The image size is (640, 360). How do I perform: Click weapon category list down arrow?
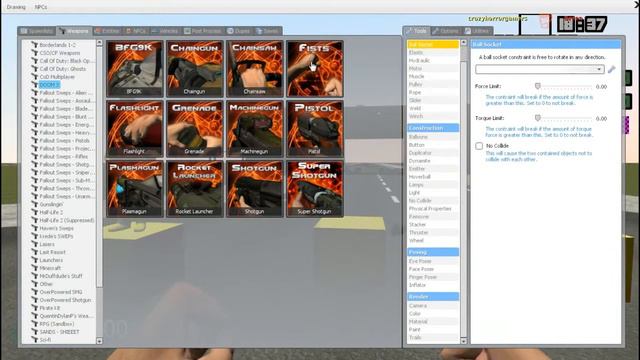click(99, 340)
